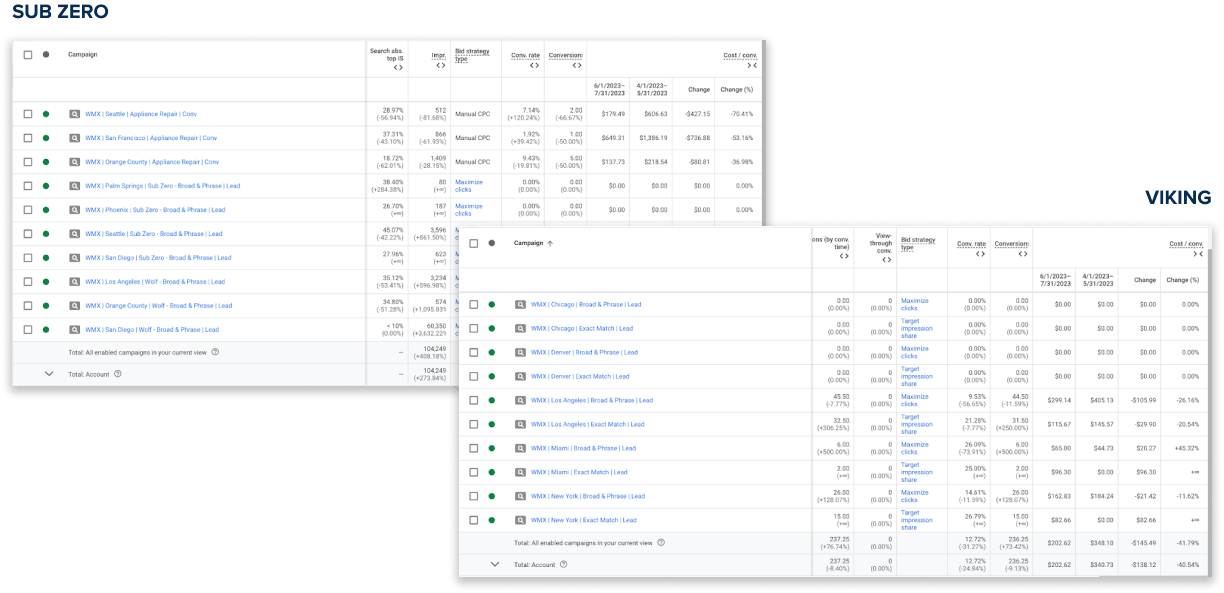This screenshot has height=593, width=1224.
Task: Expand the Impr. column arrows in Sub Zero table
Action: click(x=440, y=66)
